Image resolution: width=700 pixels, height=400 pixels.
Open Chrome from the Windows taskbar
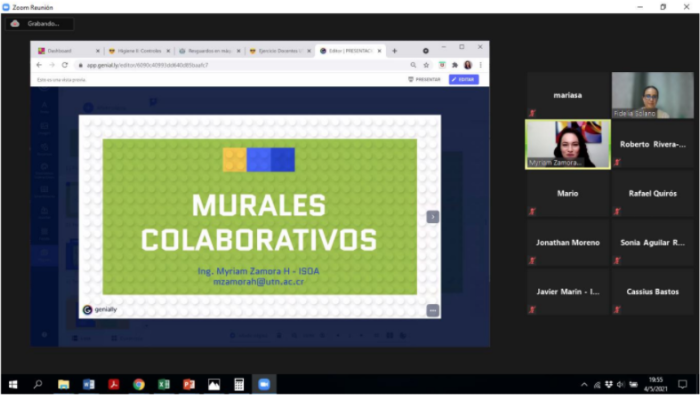[x=139, y=384]
